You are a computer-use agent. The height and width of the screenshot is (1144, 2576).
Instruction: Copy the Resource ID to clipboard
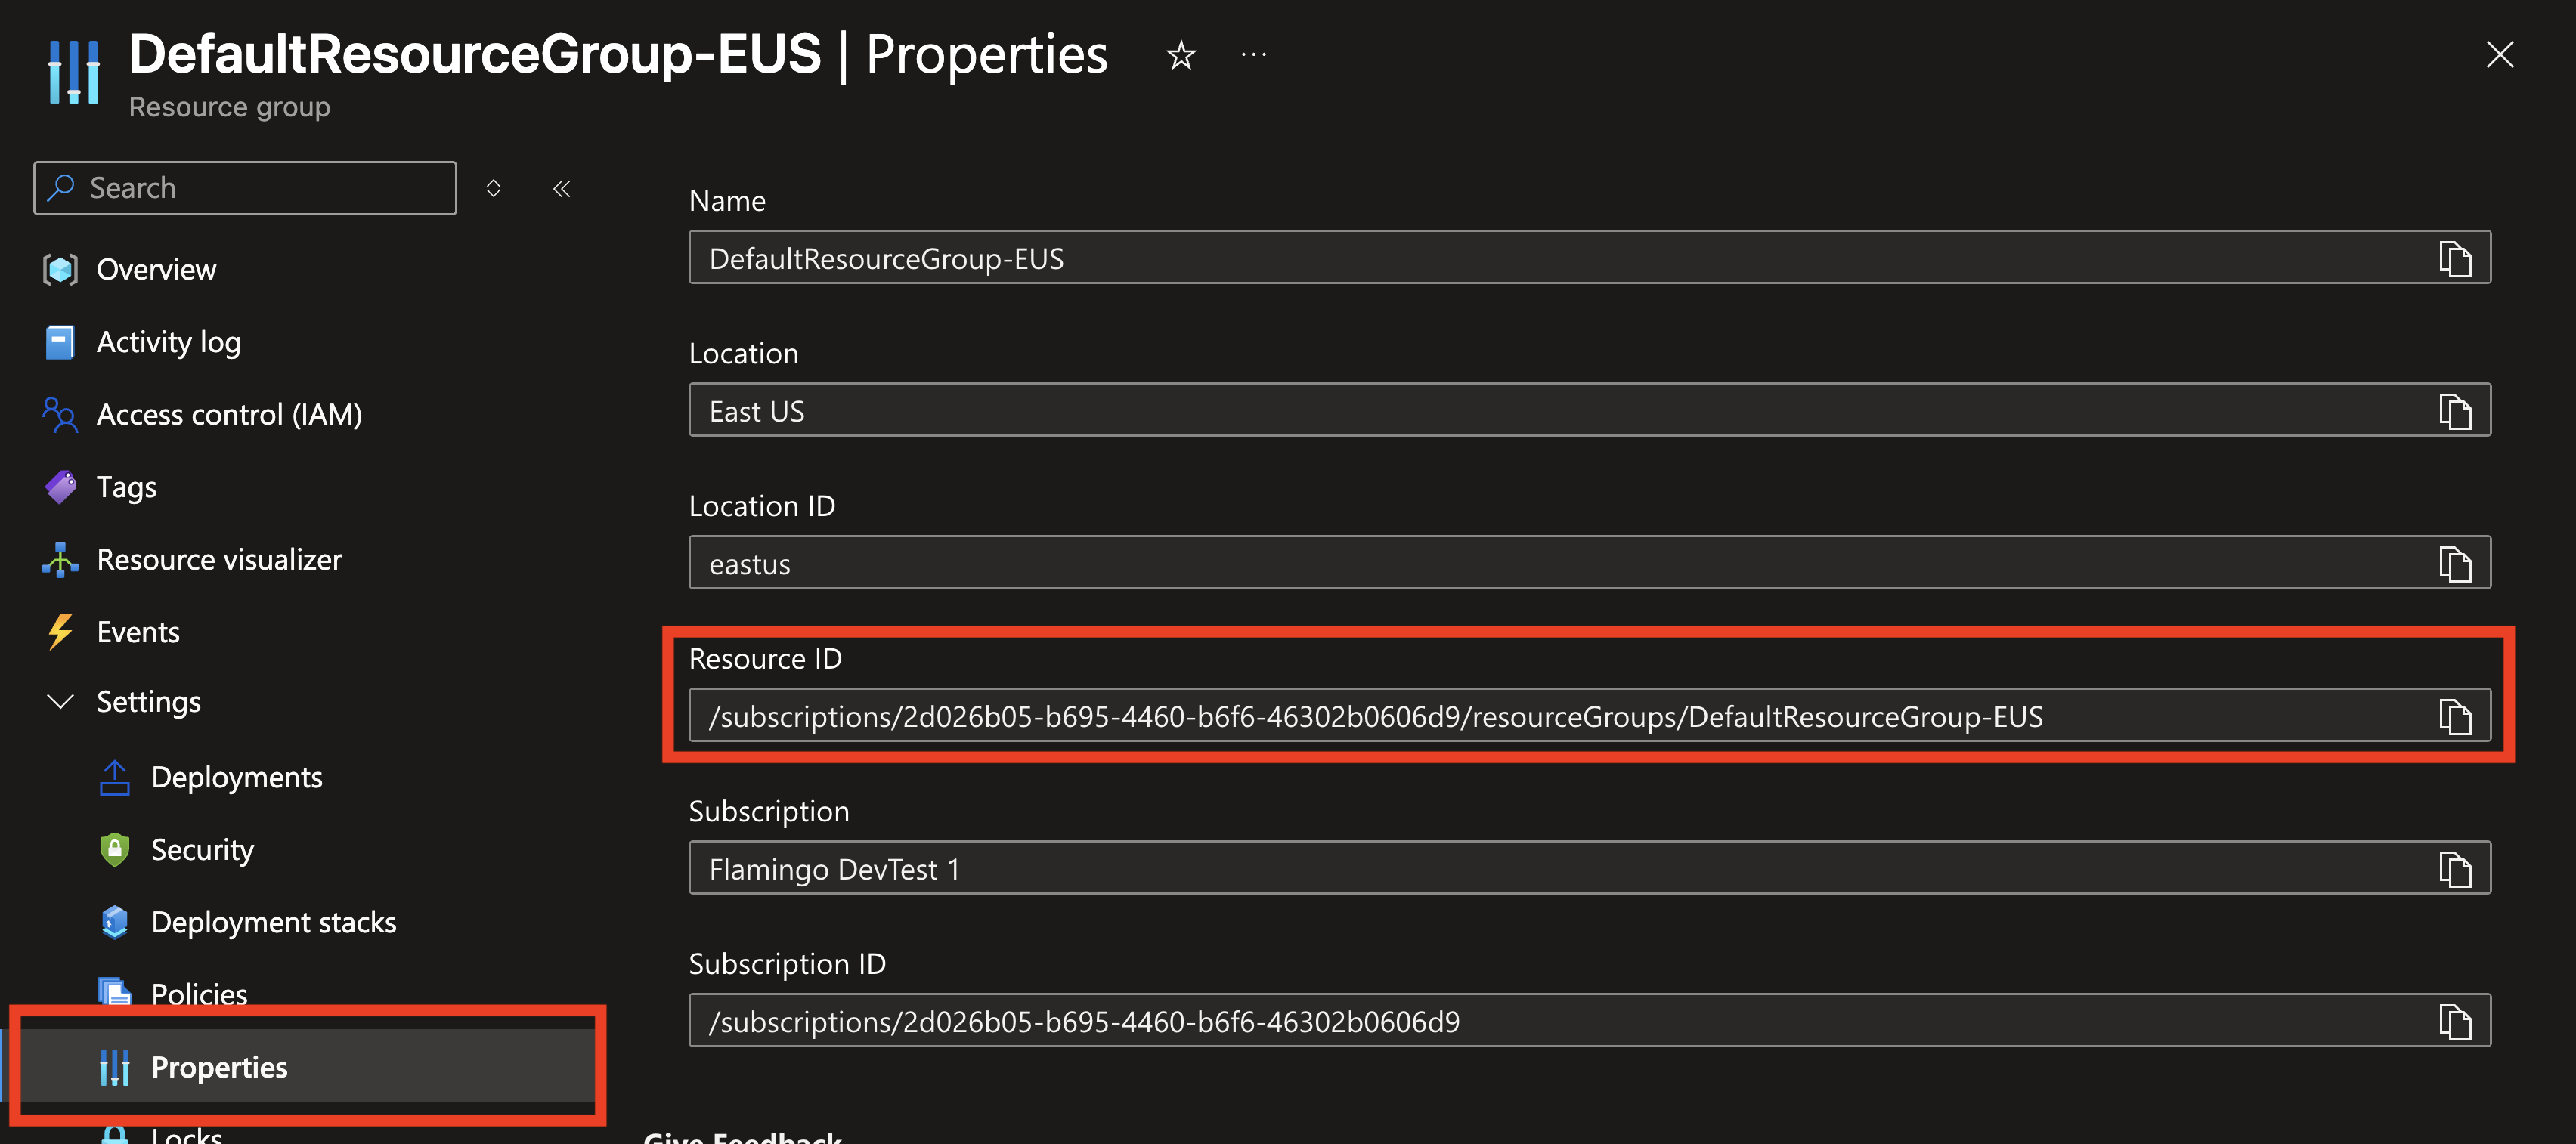pos(2454,716)
